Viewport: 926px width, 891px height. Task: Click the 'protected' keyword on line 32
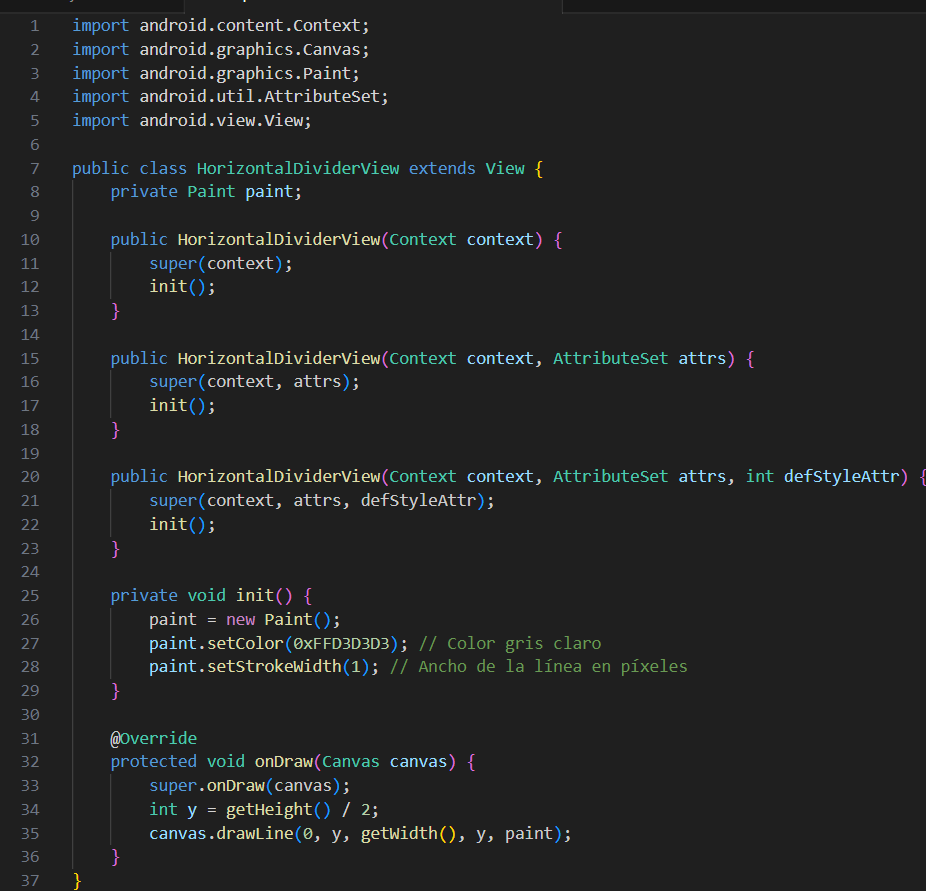point(154,762)
